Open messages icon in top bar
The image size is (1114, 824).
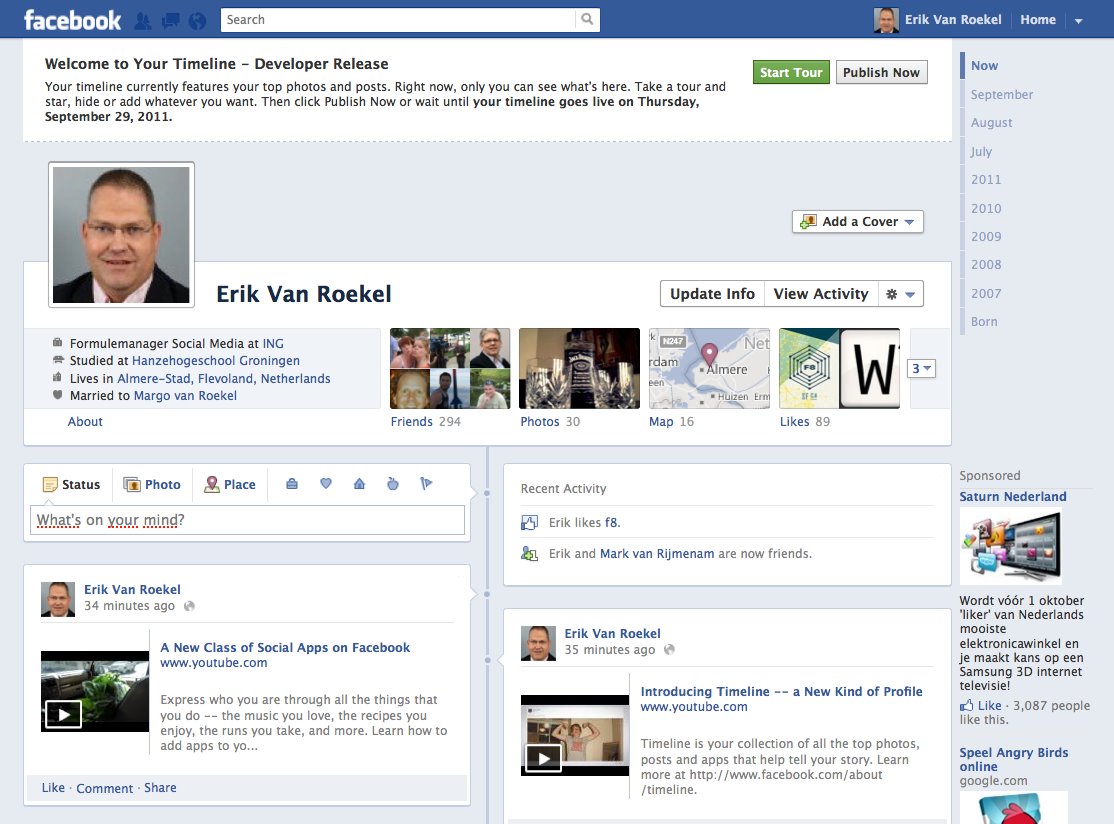pos(170,20)
